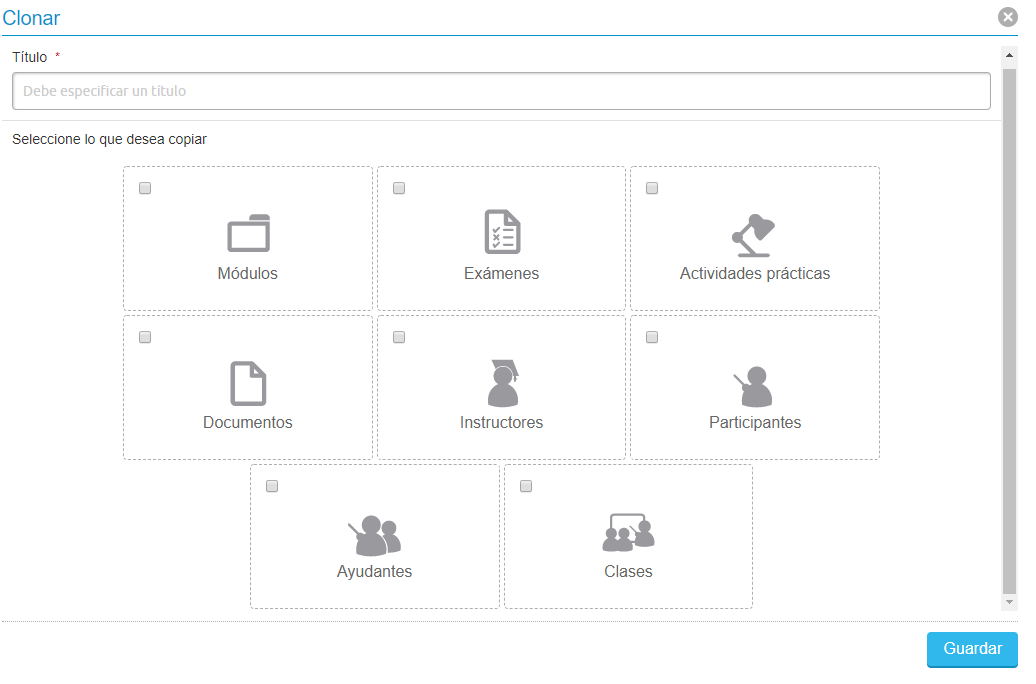The width and height of the screenshot is (1036, 684).
Task: Click the Ayudantes label
Action: [x=375, y=572]
